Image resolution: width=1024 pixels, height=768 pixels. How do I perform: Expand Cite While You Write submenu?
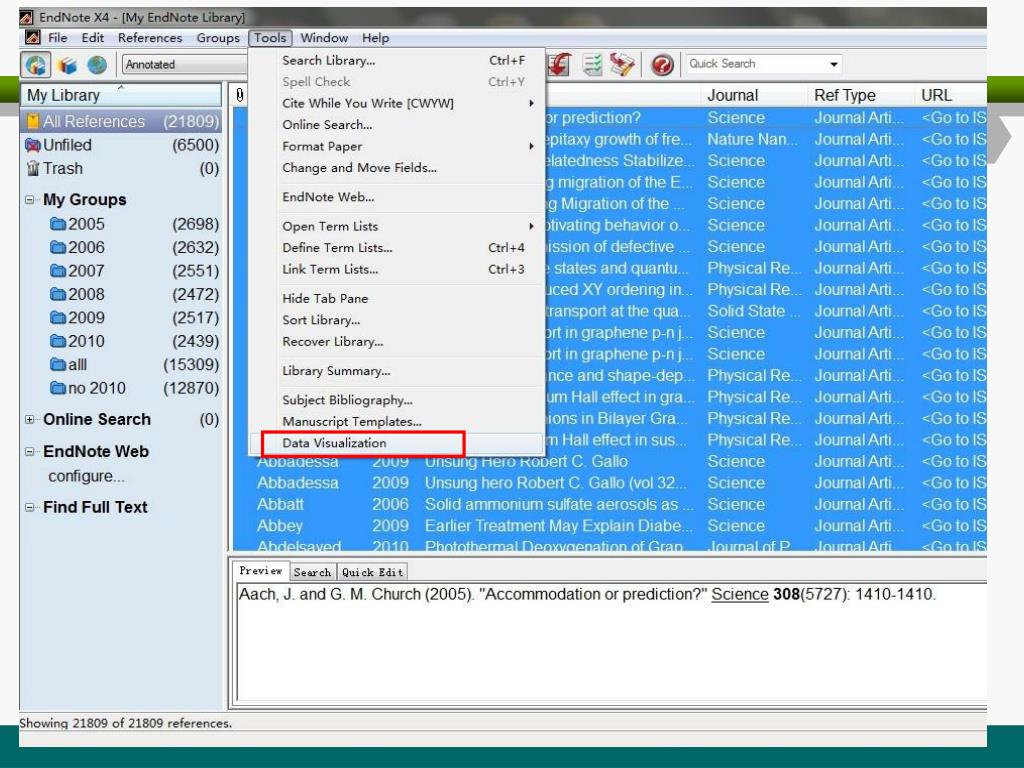pyautogui.click(x=532, y=103)
